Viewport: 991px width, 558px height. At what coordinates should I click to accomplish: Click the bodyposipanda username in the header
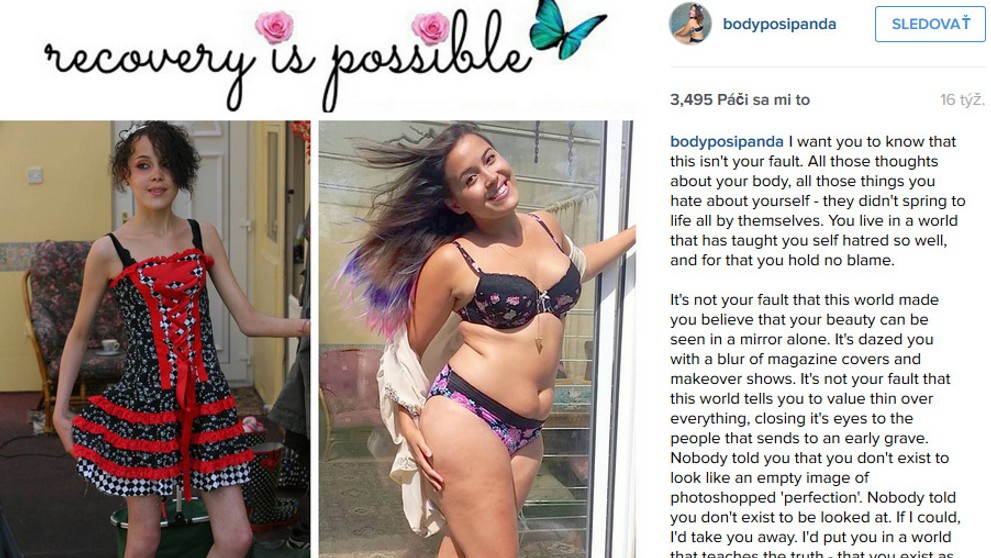click(779, 24)
